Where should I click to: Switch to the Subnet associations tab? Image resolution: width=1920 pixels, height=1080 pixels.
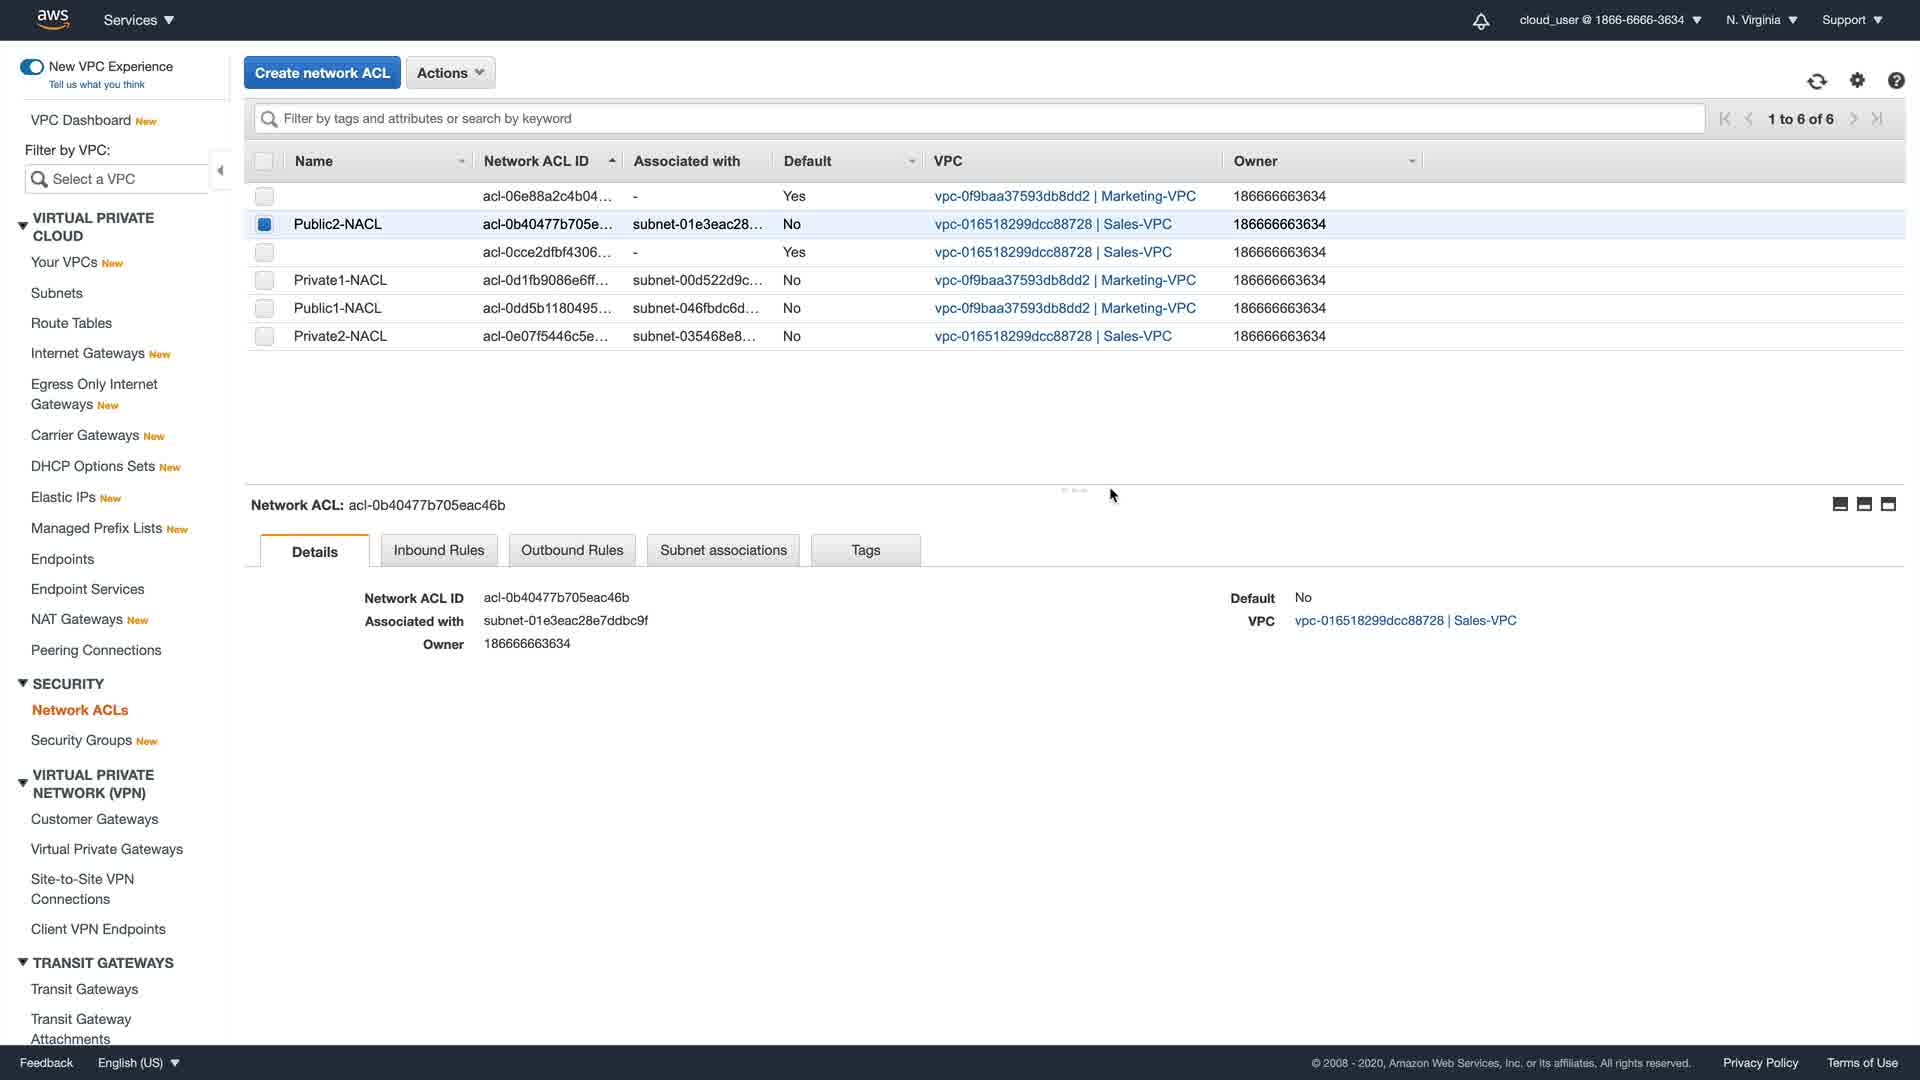[723, 550]
